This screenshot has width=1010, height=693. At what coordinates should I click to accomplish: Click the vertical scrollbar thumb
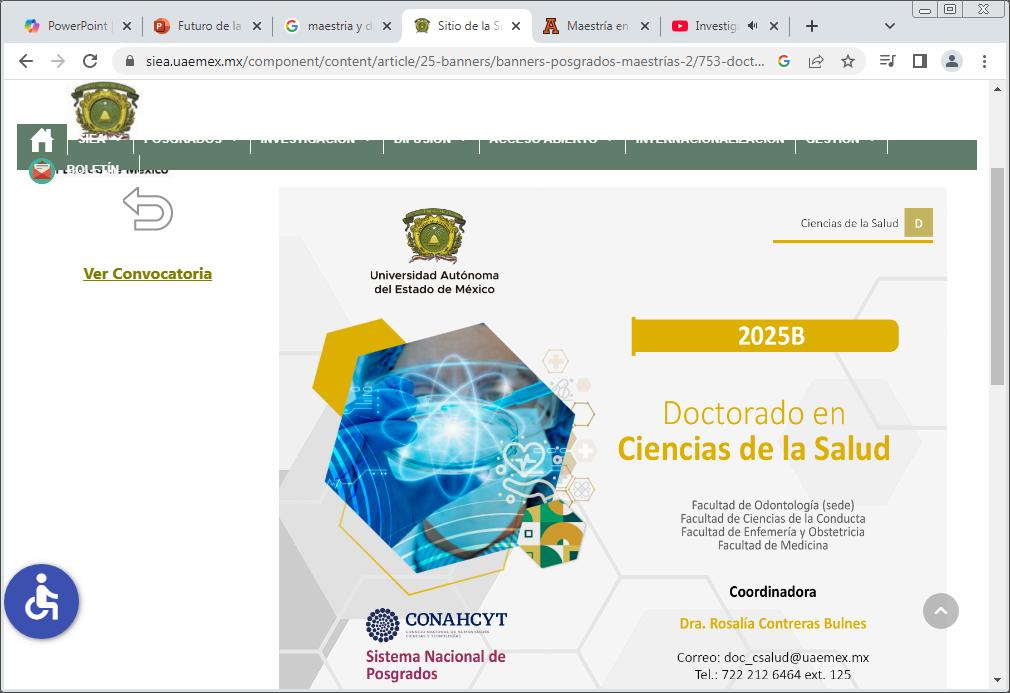[x=998, y=276]
